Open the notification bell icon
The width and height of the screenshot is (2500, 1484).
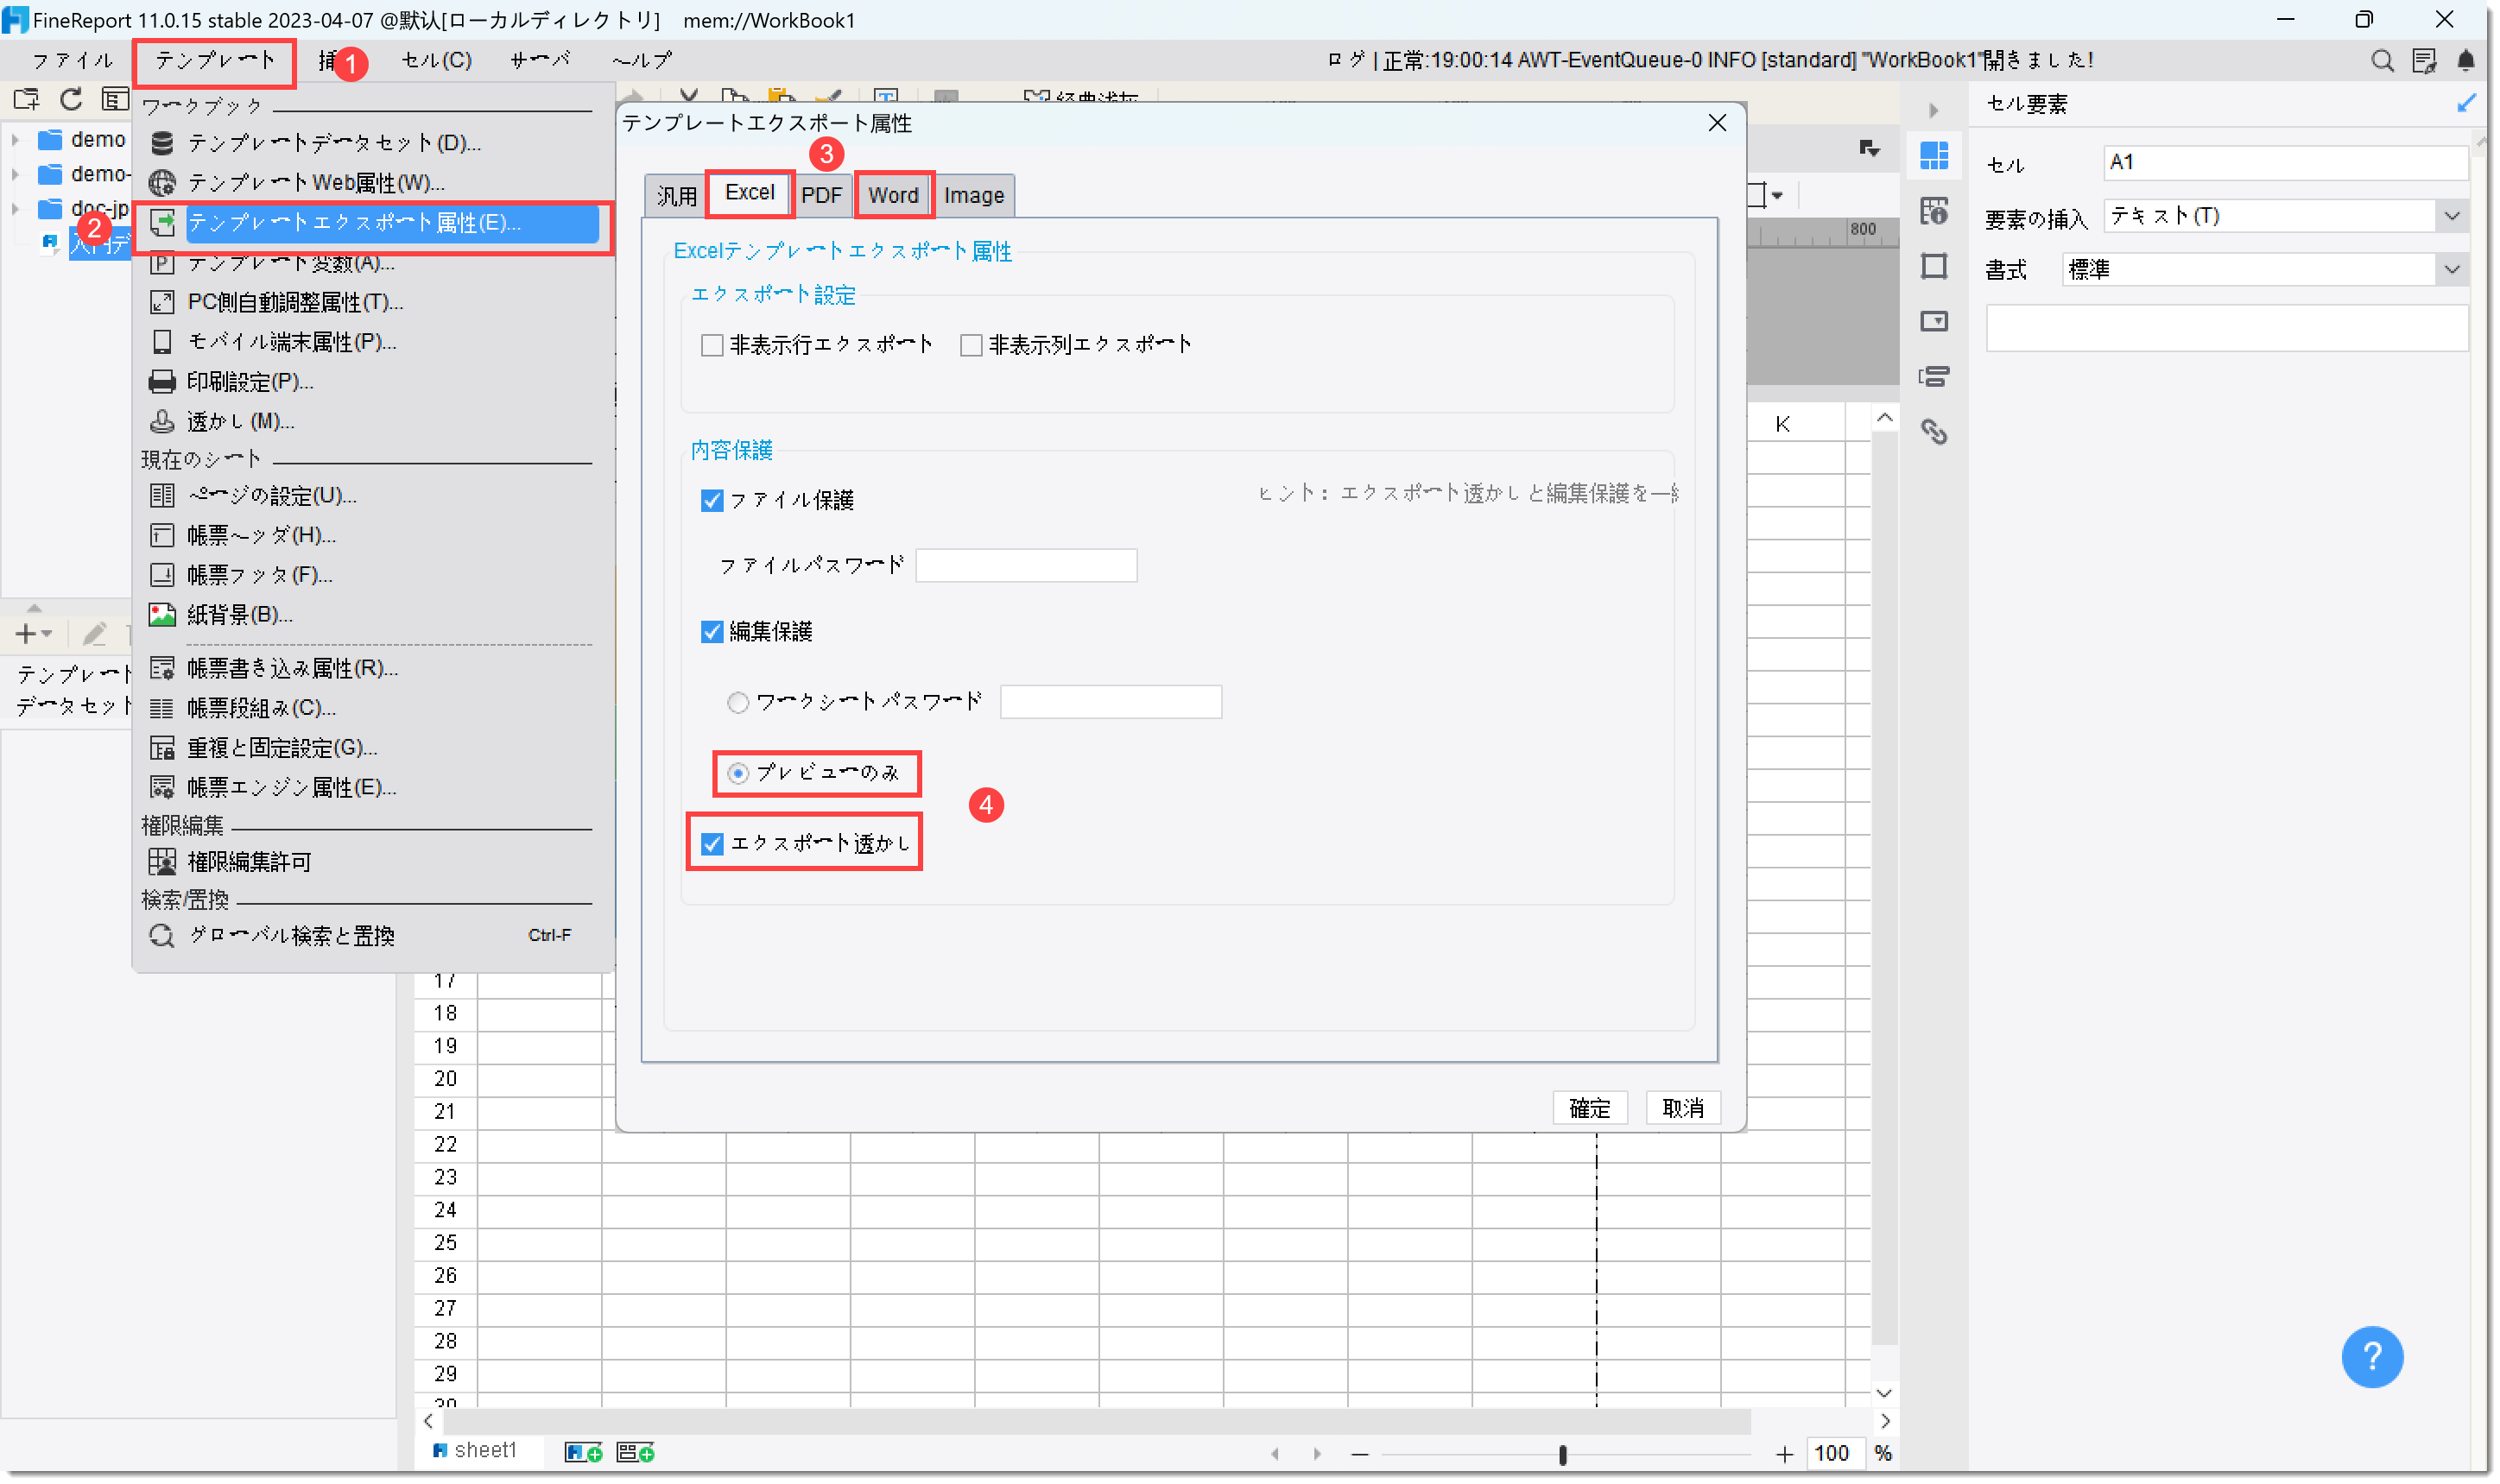(x=2466, y=61)
